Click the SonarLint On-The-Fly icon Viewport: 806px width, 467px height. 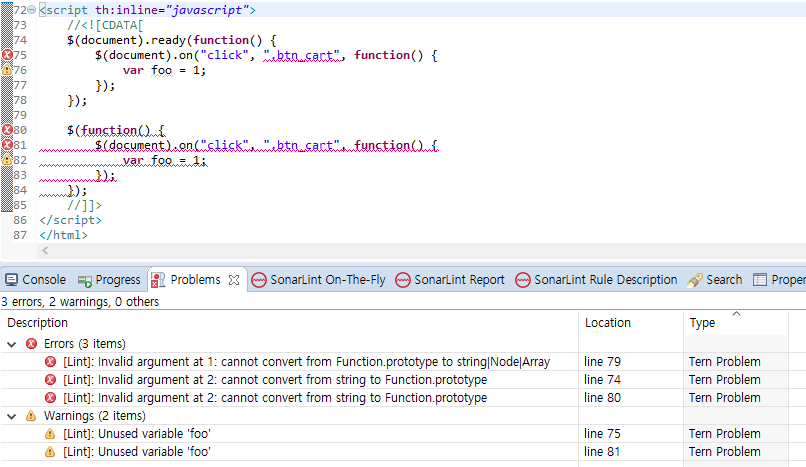(x=259, y=280)
